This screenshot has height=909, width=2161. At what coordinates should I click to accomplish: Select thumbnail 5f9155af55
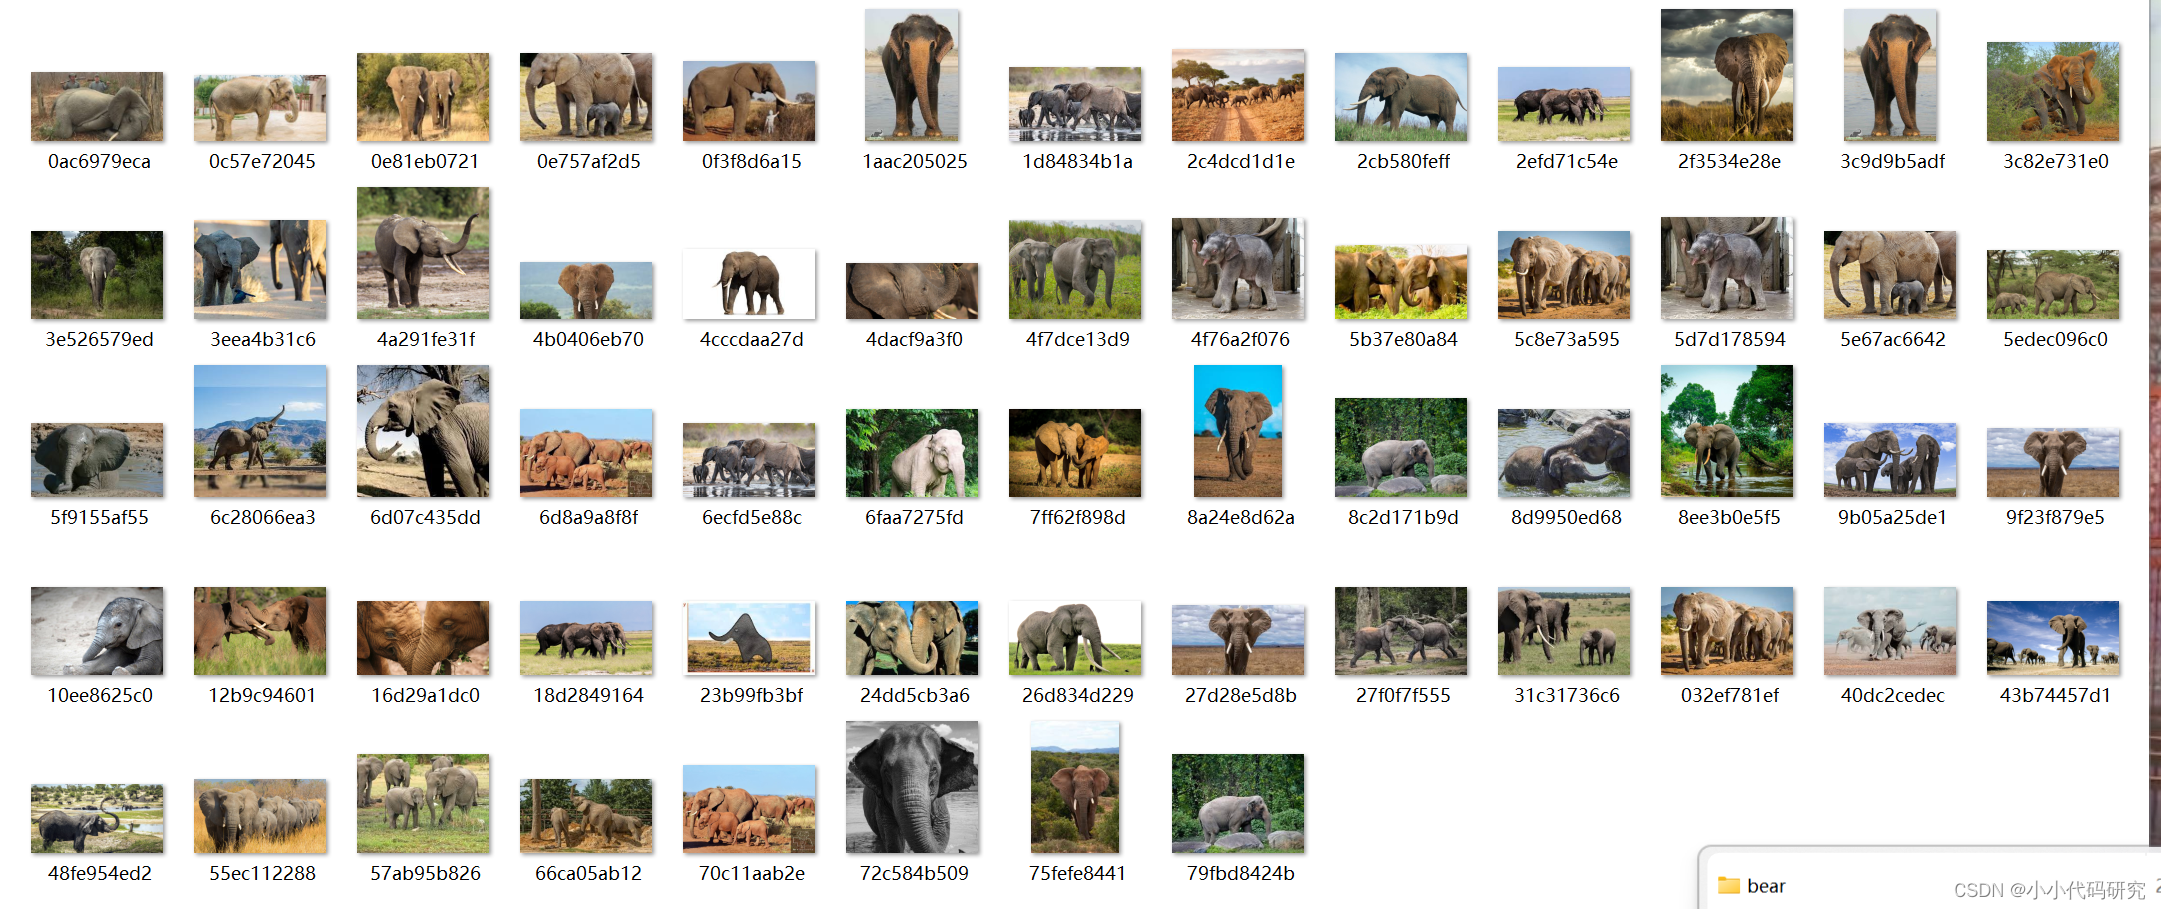point(97,460)
